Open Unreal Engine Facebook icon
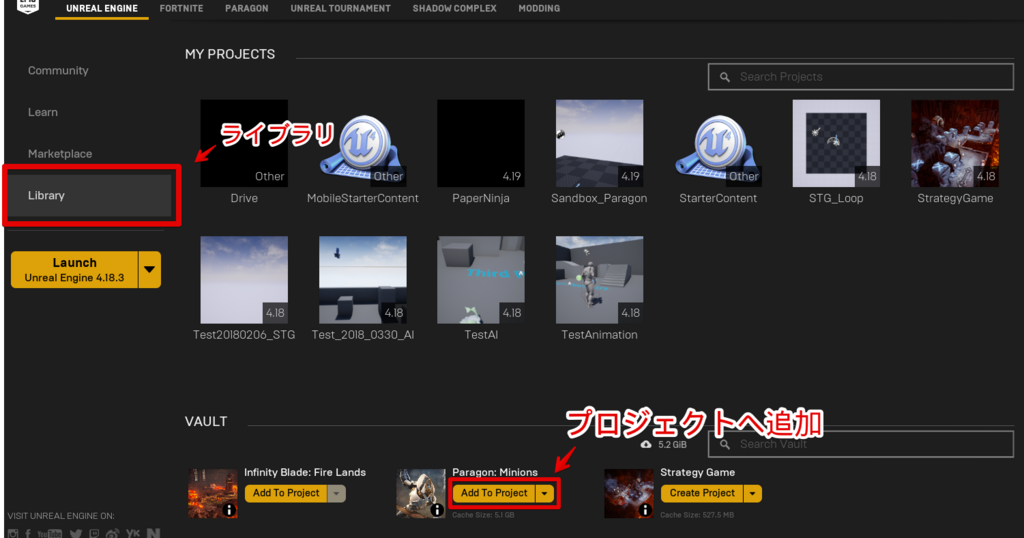This screenshot has width=1024, height=538. point(28,534)
